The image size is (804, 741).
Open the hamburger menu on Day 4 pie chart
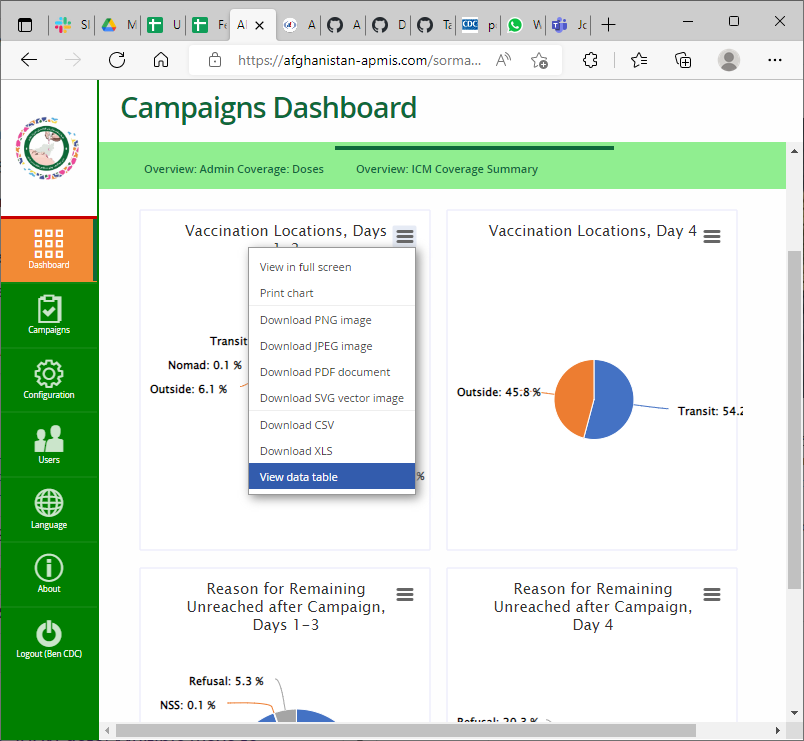click(711, 236)
